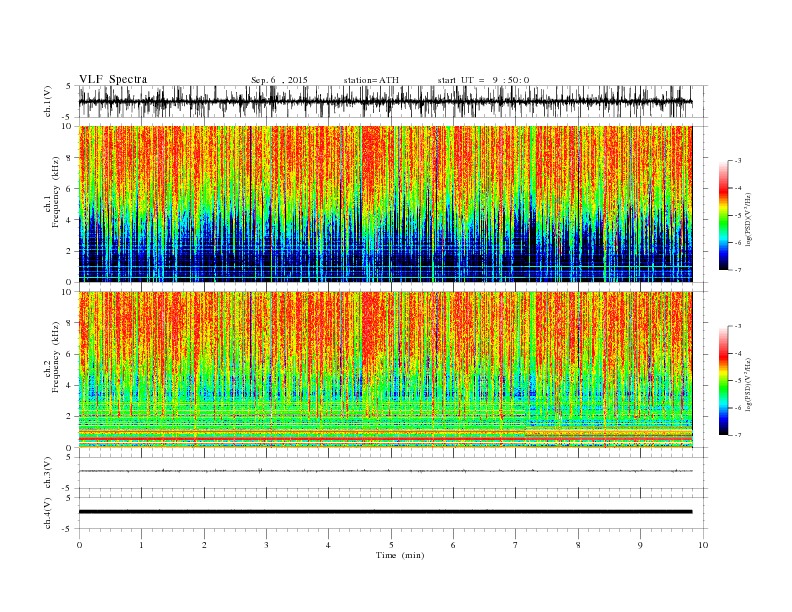This screenshot has width=792, height=612.
Task: Click the "6" kHz tick on ch.1 spectrogram
Action: [70, 189]
